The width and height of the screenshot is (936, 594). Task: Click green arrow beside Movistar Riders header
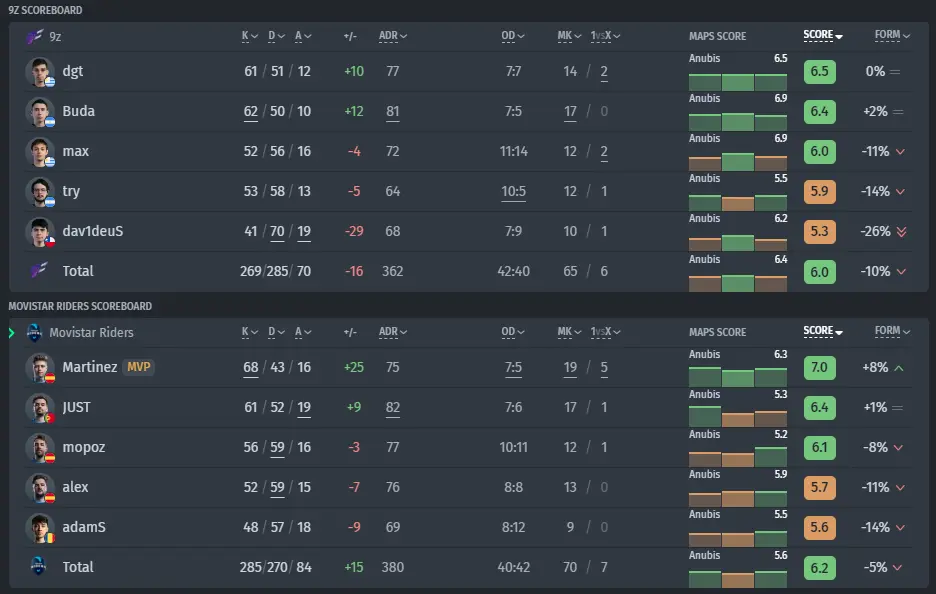pos(11,333)
